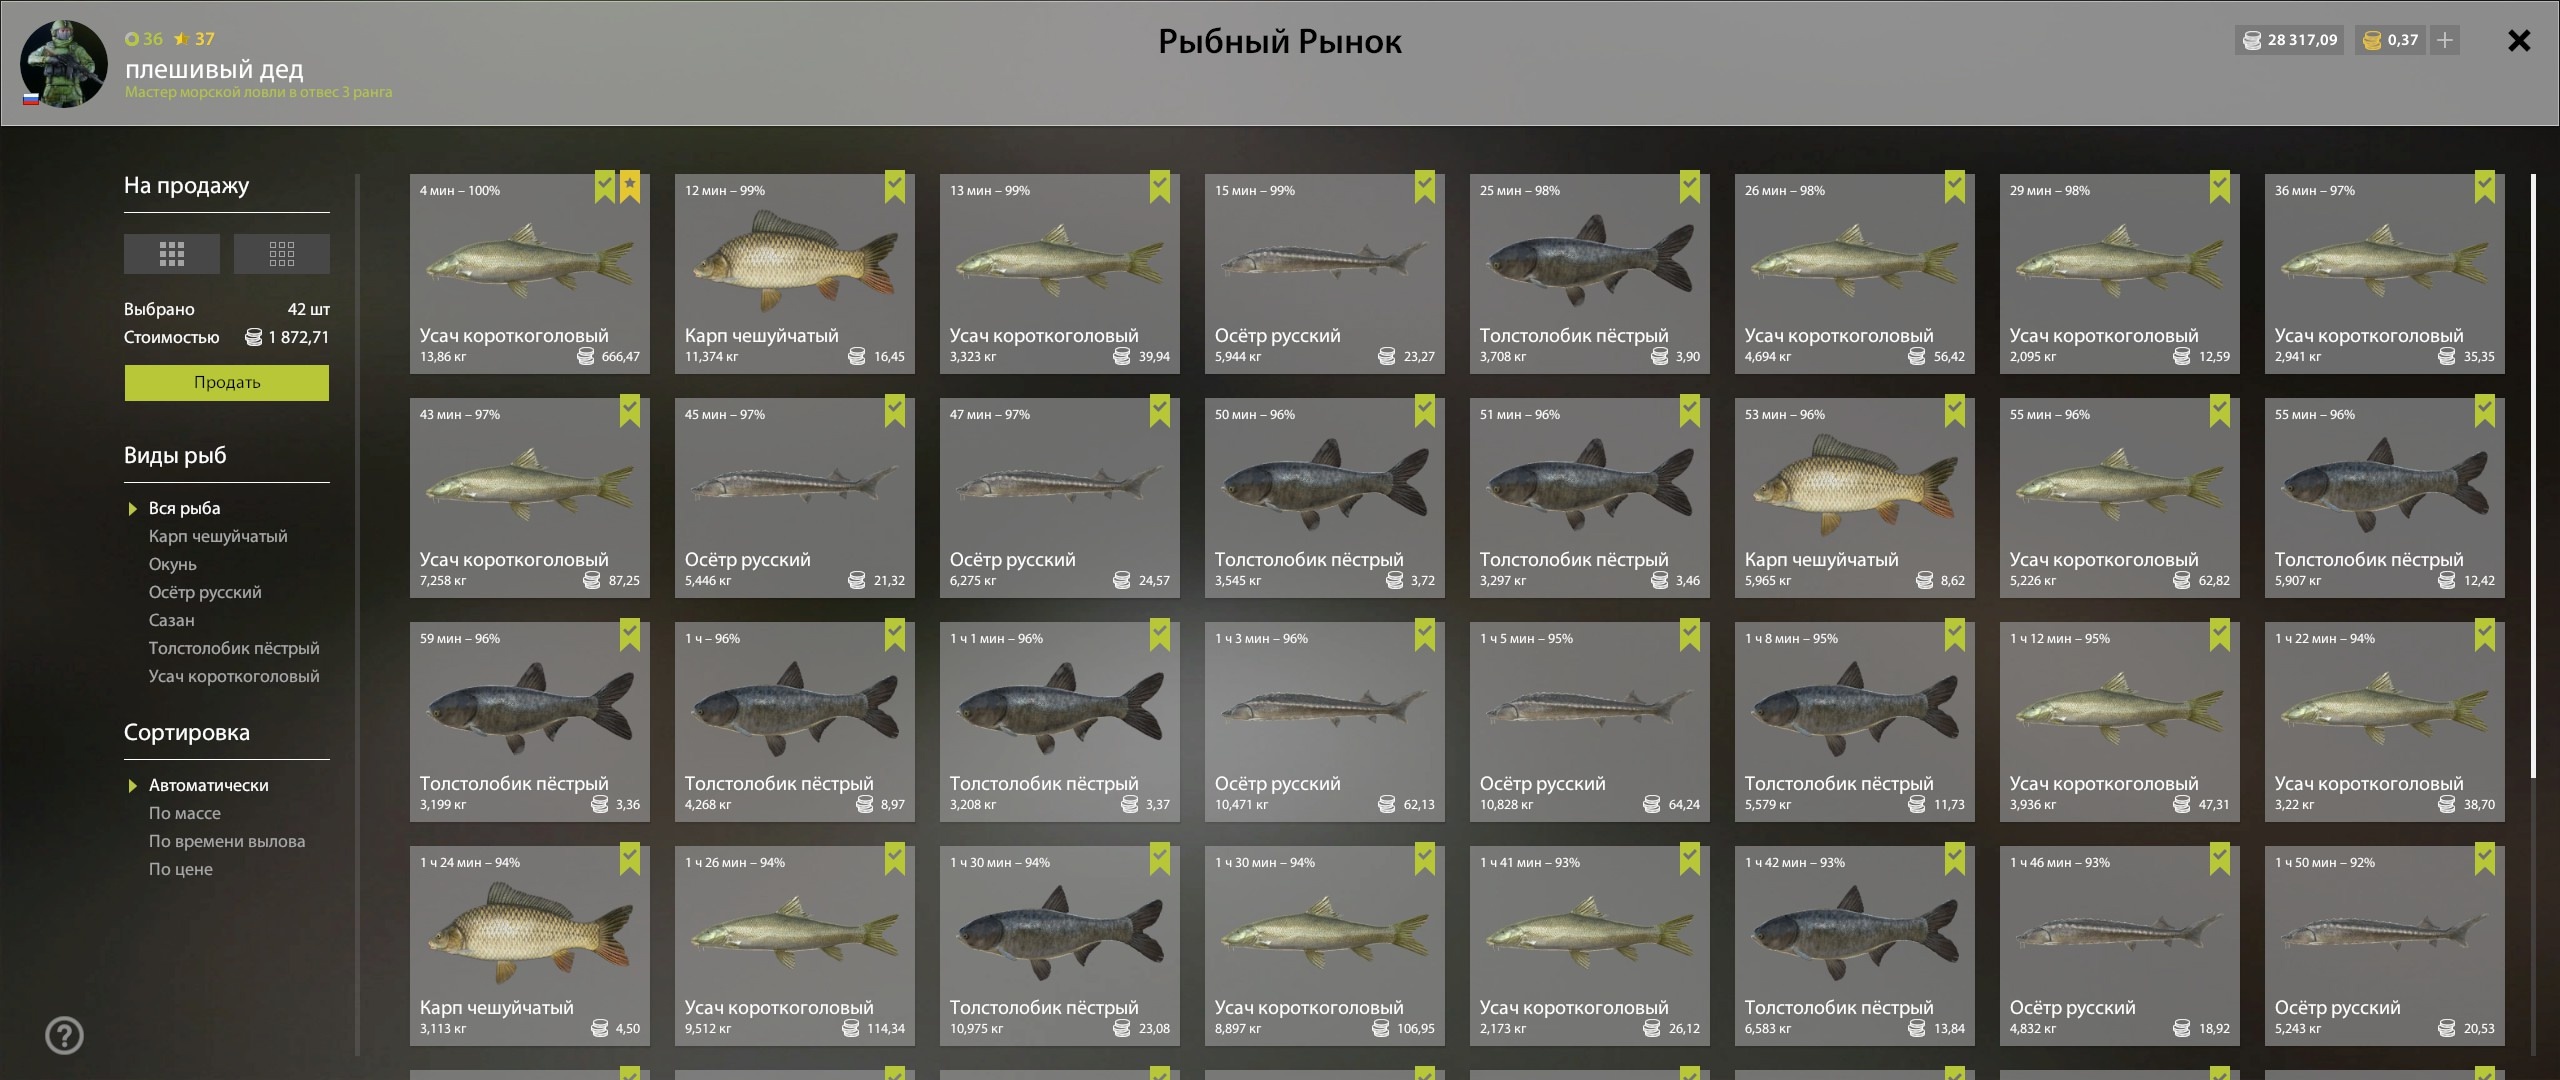This screenshot has height=1080, width=2560.
Task: Click the player avatar portrait
Action: [64, 63]
